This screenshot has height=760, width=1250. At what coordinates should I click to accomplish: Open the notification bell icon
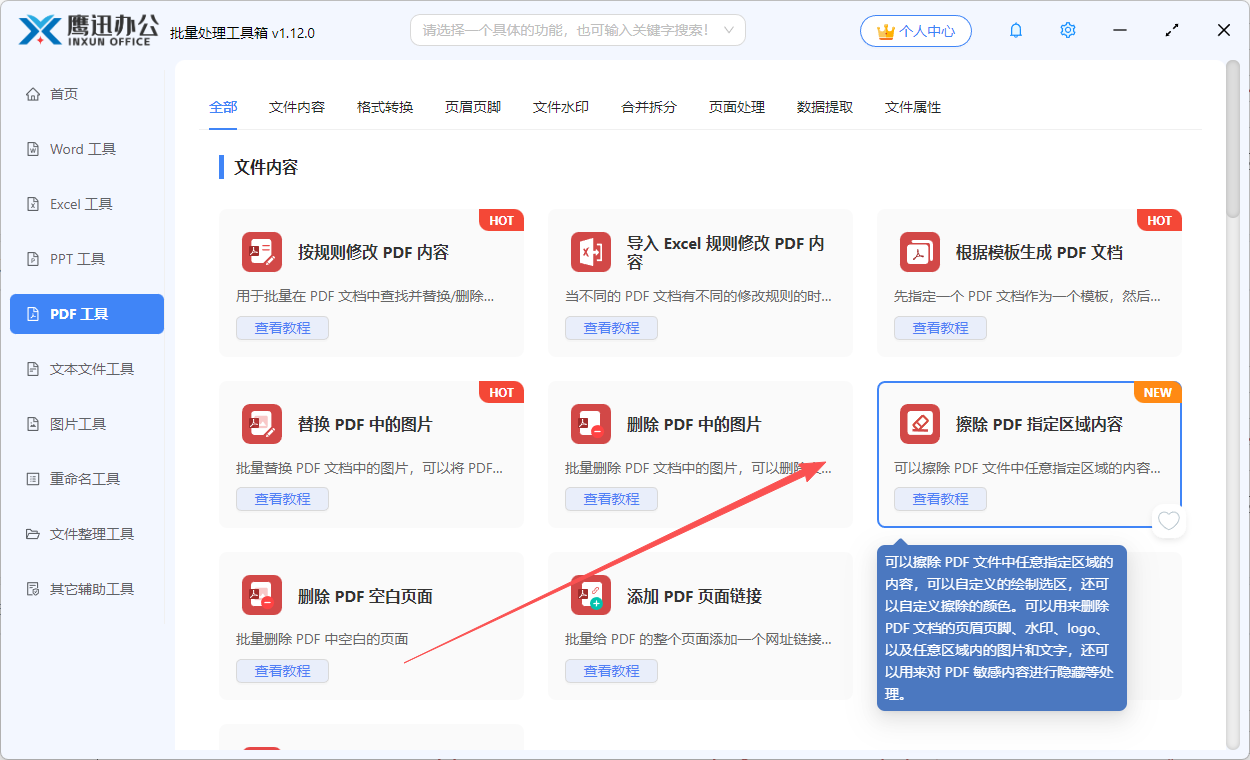click(1016, 30)
